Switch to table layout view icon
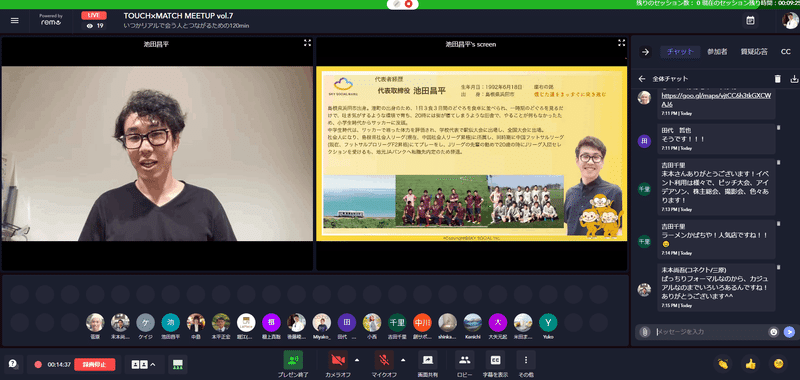Image resolution: width=800 pixels, height=380 pixels. pos(178,364)
